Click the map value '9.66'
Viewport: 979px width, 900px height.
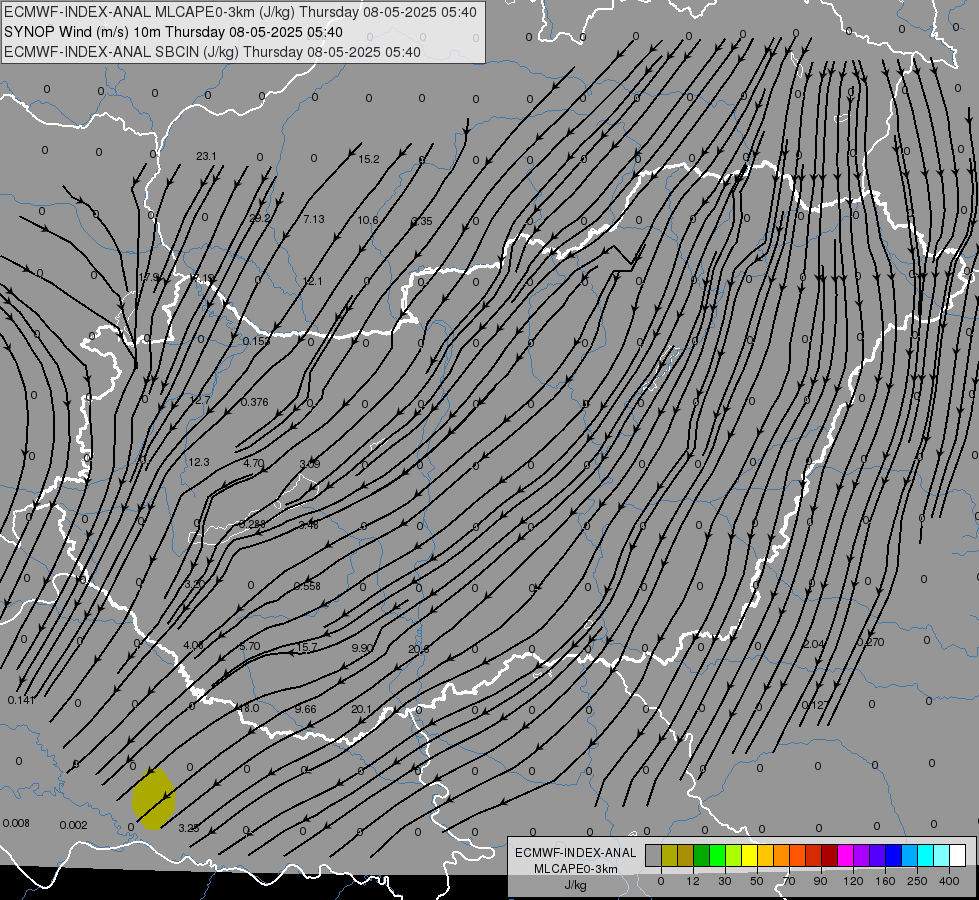pos(305,709)
